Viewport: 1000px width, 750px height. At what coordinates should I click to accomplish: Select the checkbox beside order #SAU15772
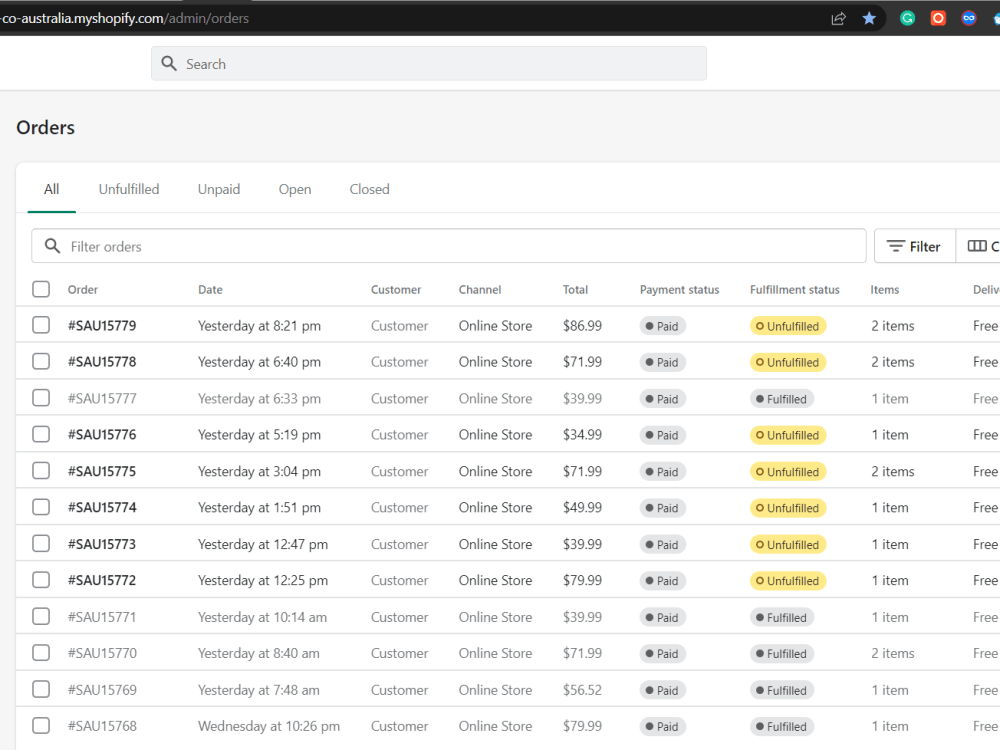(x=39, y=580)
